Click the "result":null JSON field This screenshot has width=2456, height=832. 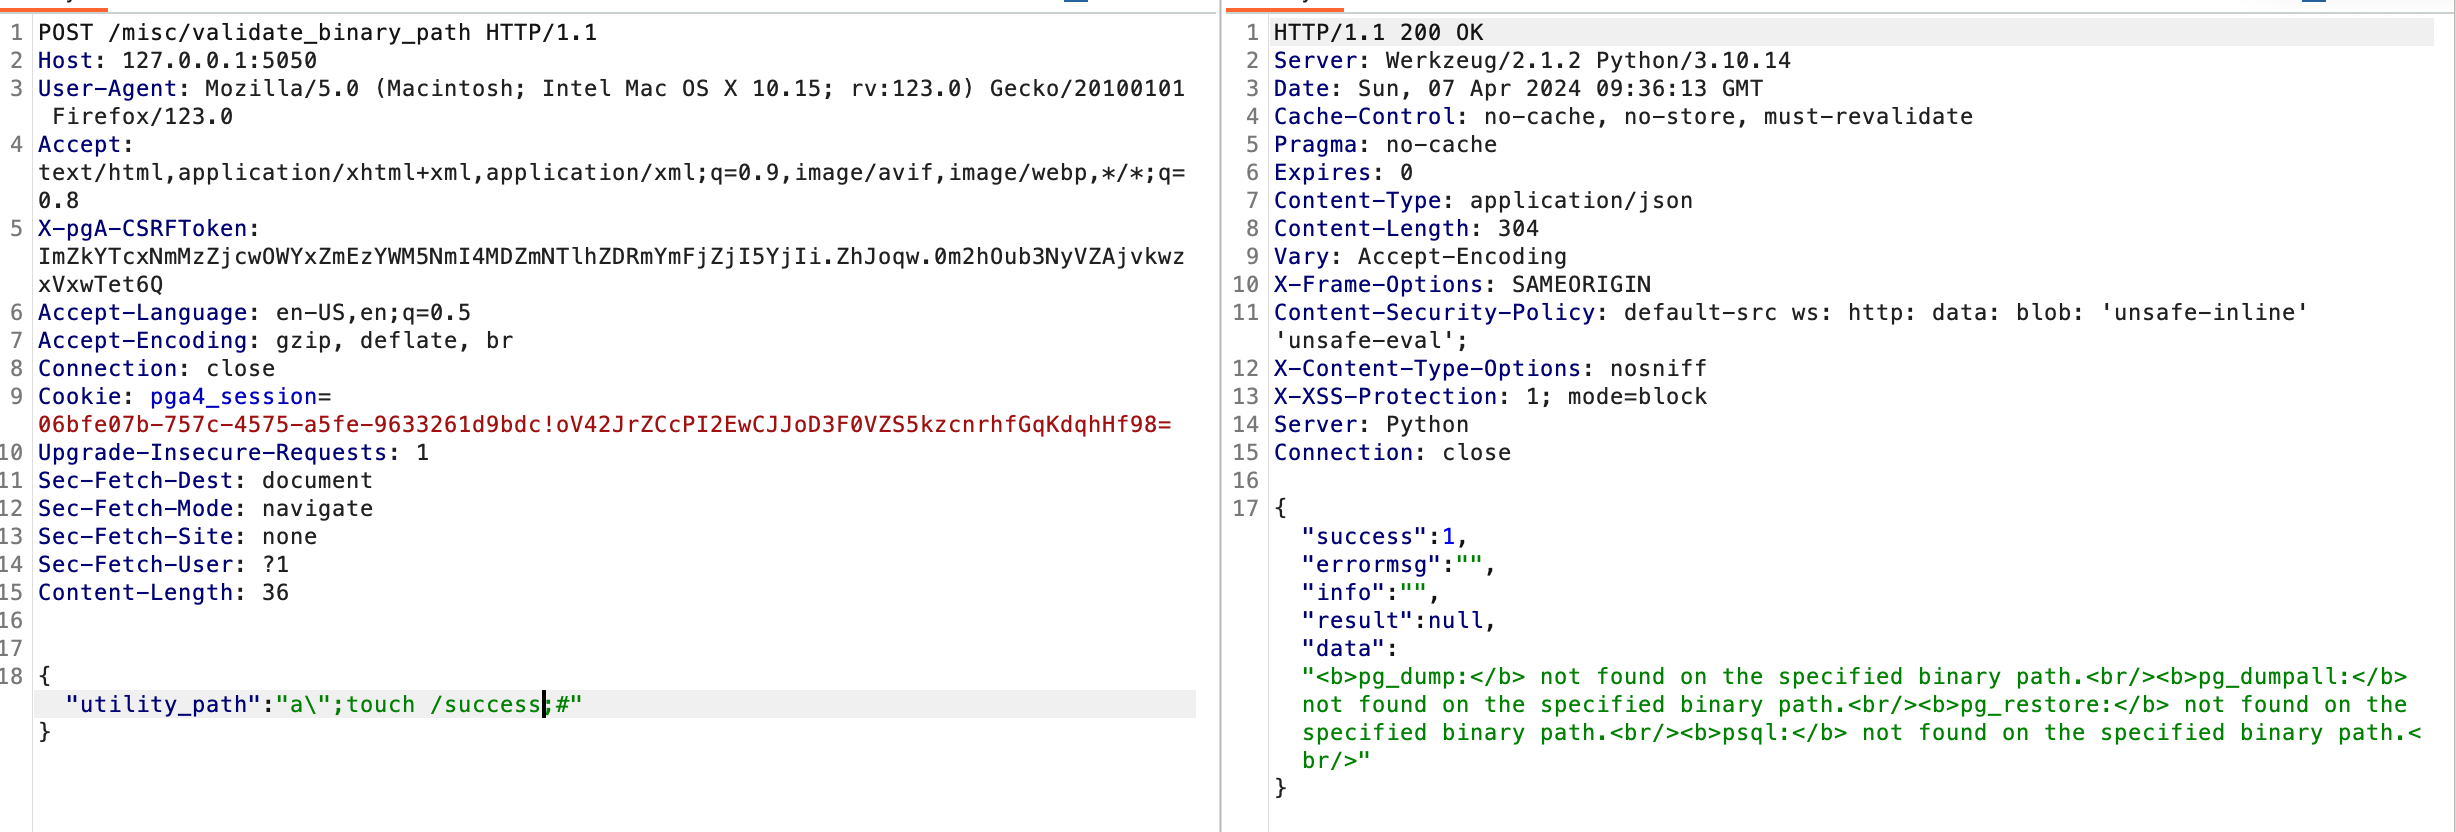(x=1399, y=621)
